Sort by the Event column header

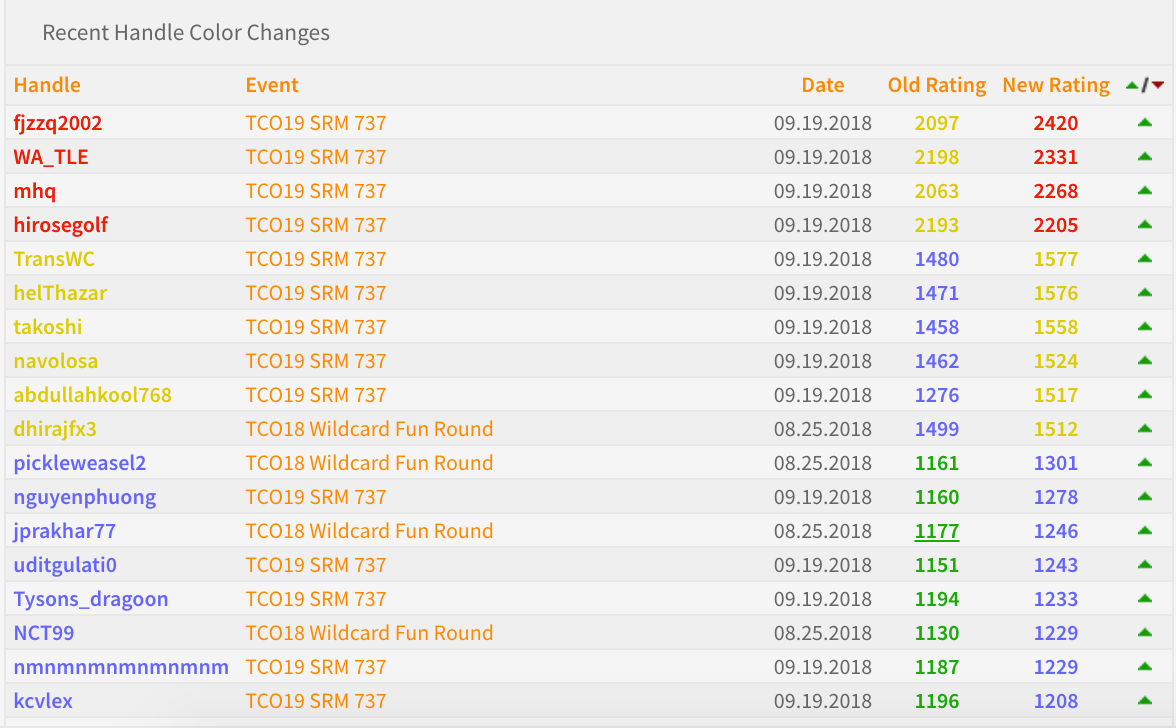click(272, 85)
